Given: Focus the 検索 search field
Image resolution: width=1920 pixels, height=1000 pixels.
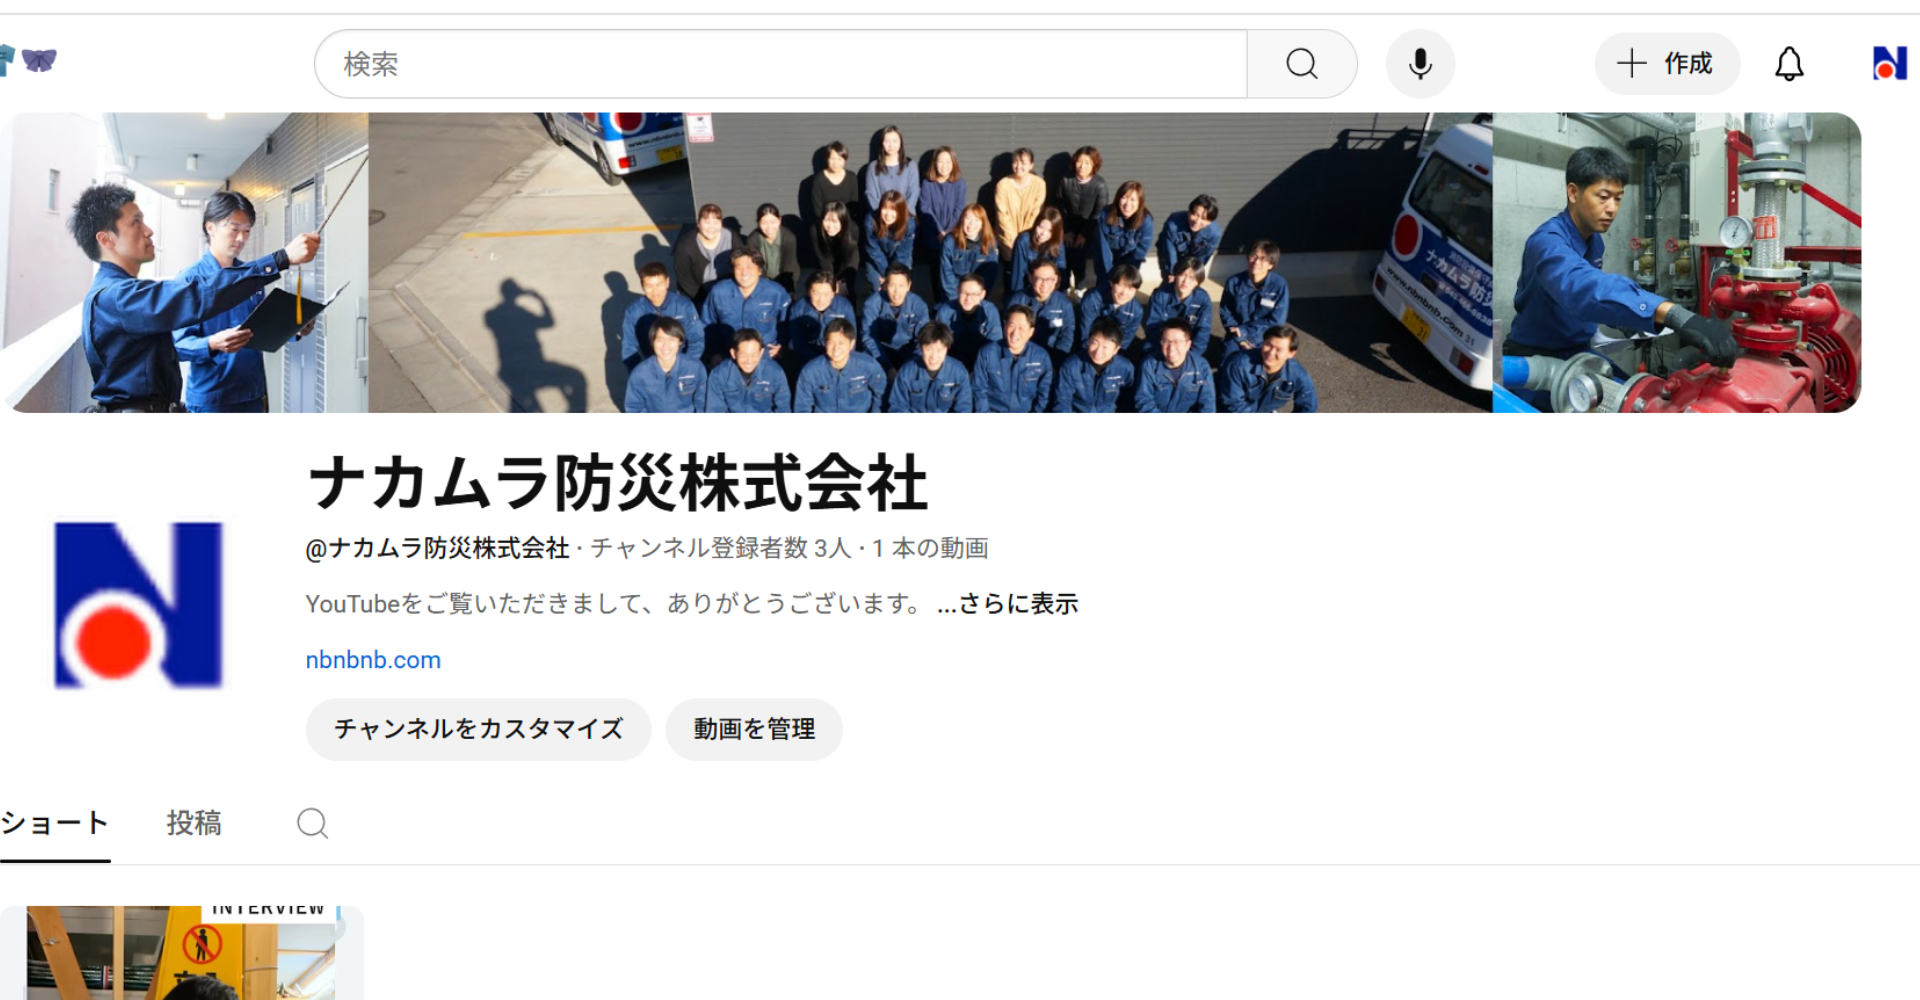Looking at the screenshot, I should click(x=781, y=64).
